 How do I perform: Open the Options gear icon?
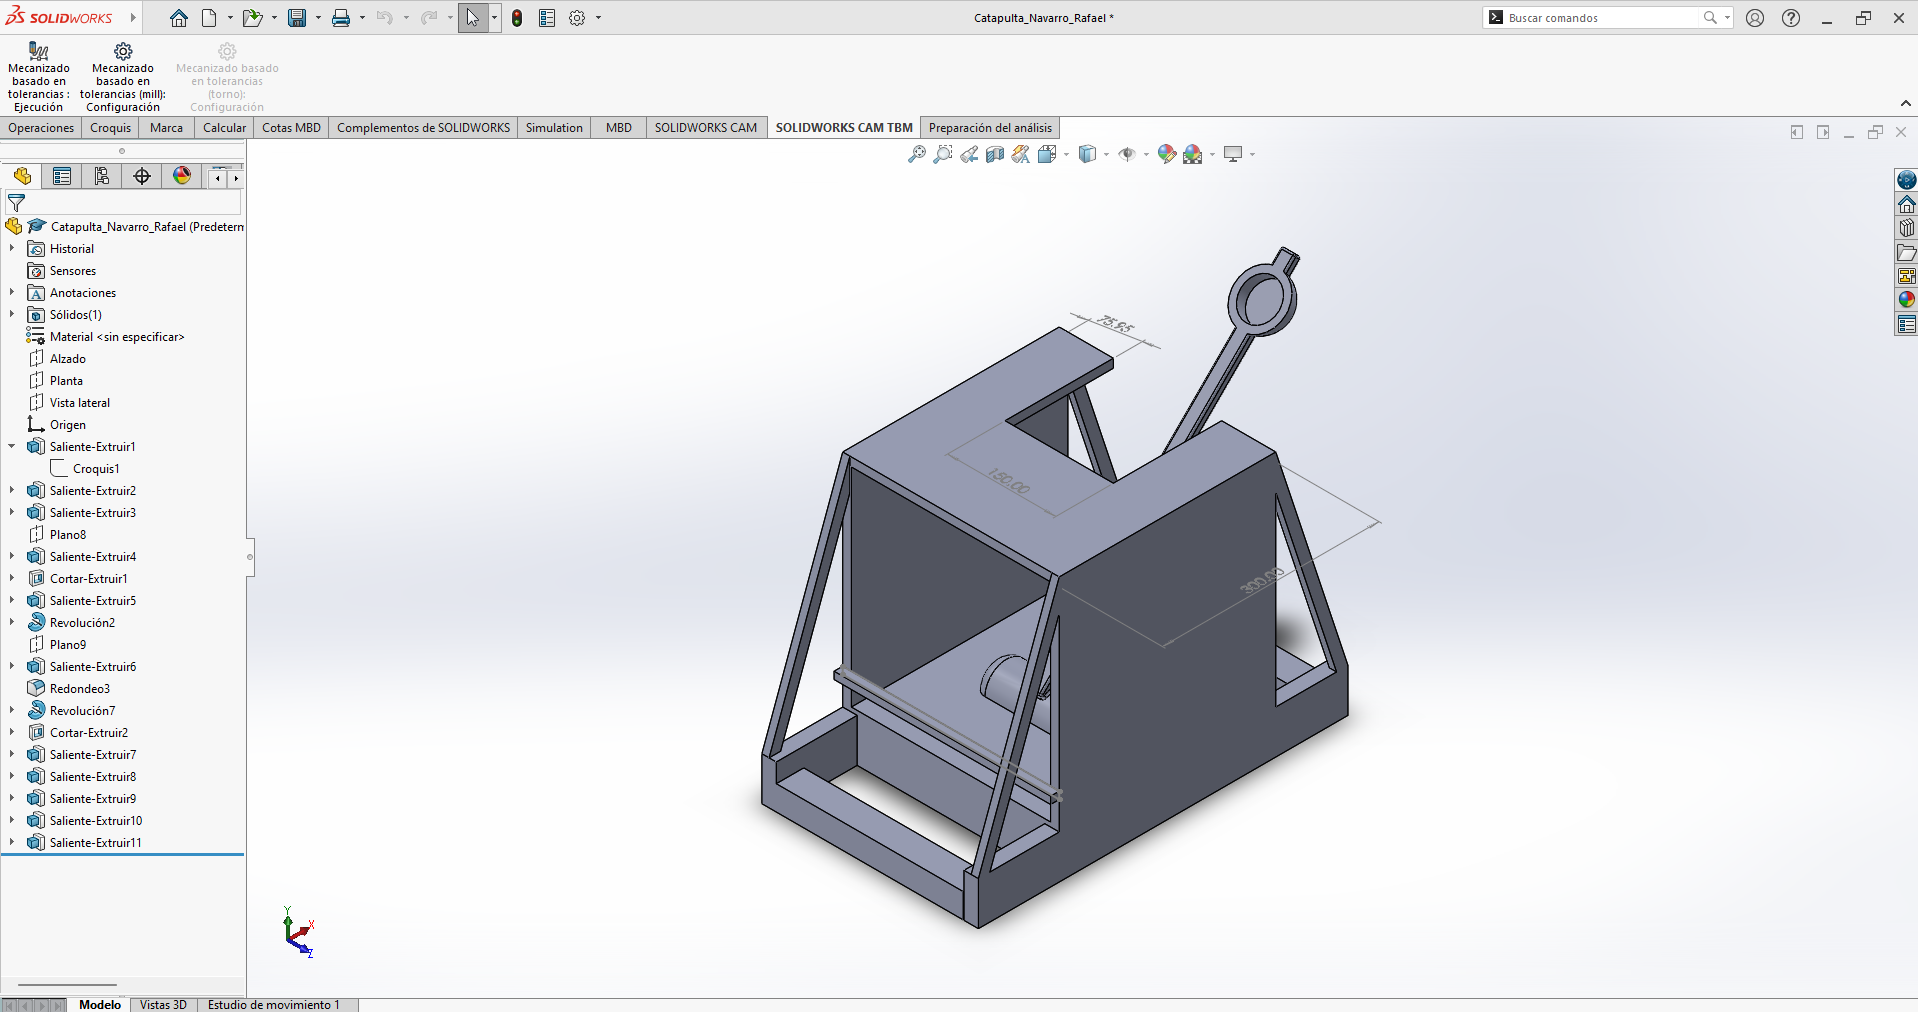pos(577,18)
